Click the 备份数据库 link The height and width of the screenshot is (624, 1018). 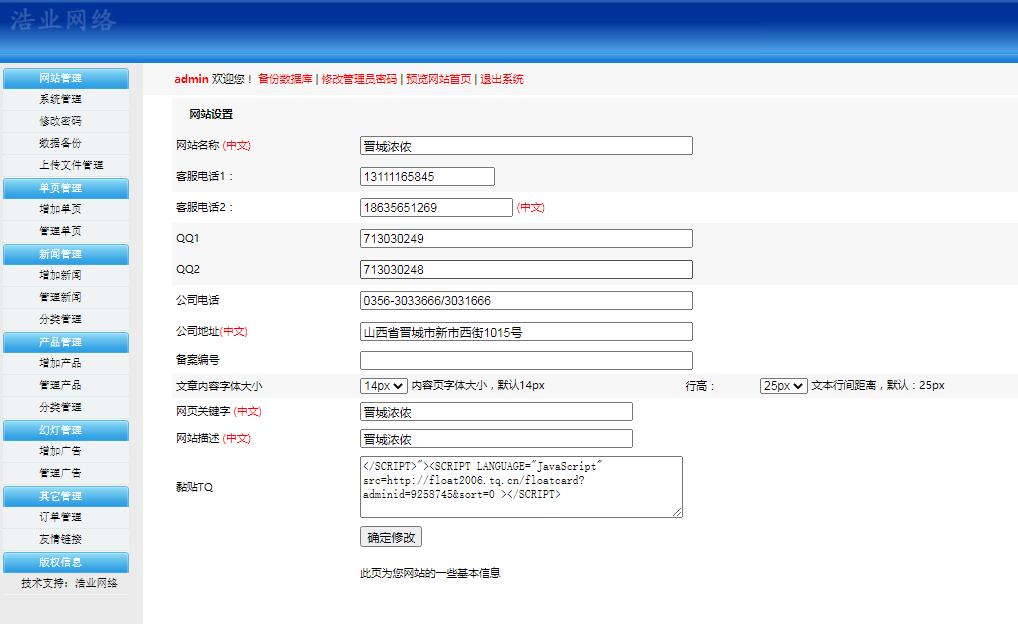(x=285, y=79)
